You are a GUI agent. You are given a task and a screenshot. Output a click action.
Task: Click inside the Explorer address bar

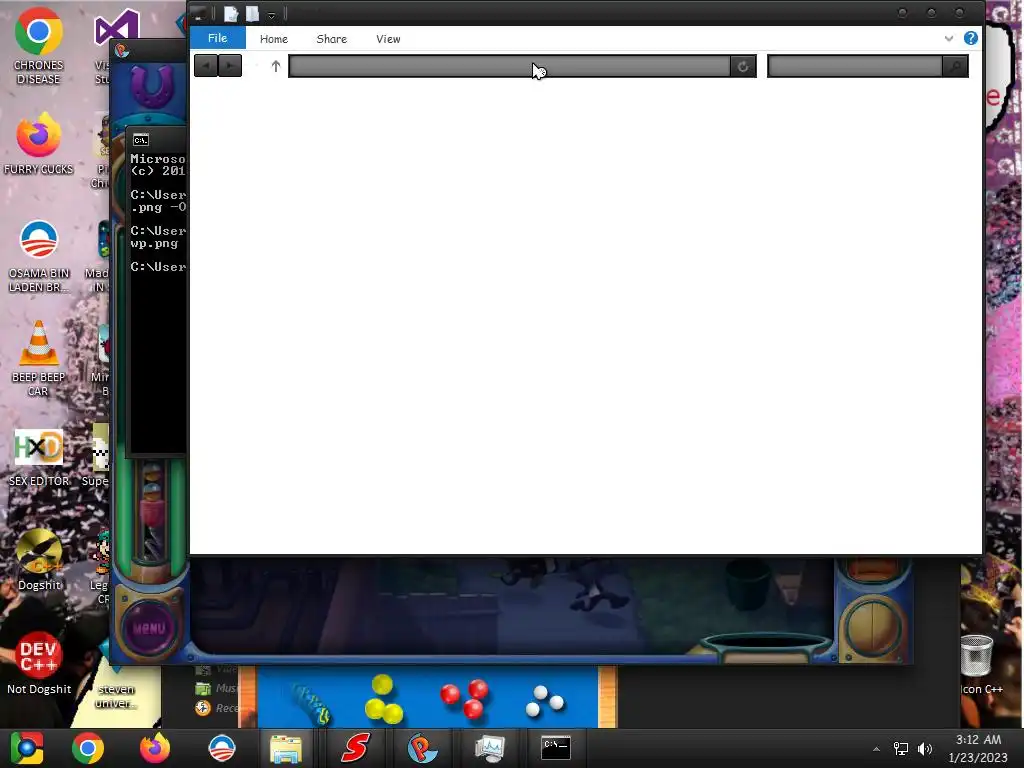point(509,66)
